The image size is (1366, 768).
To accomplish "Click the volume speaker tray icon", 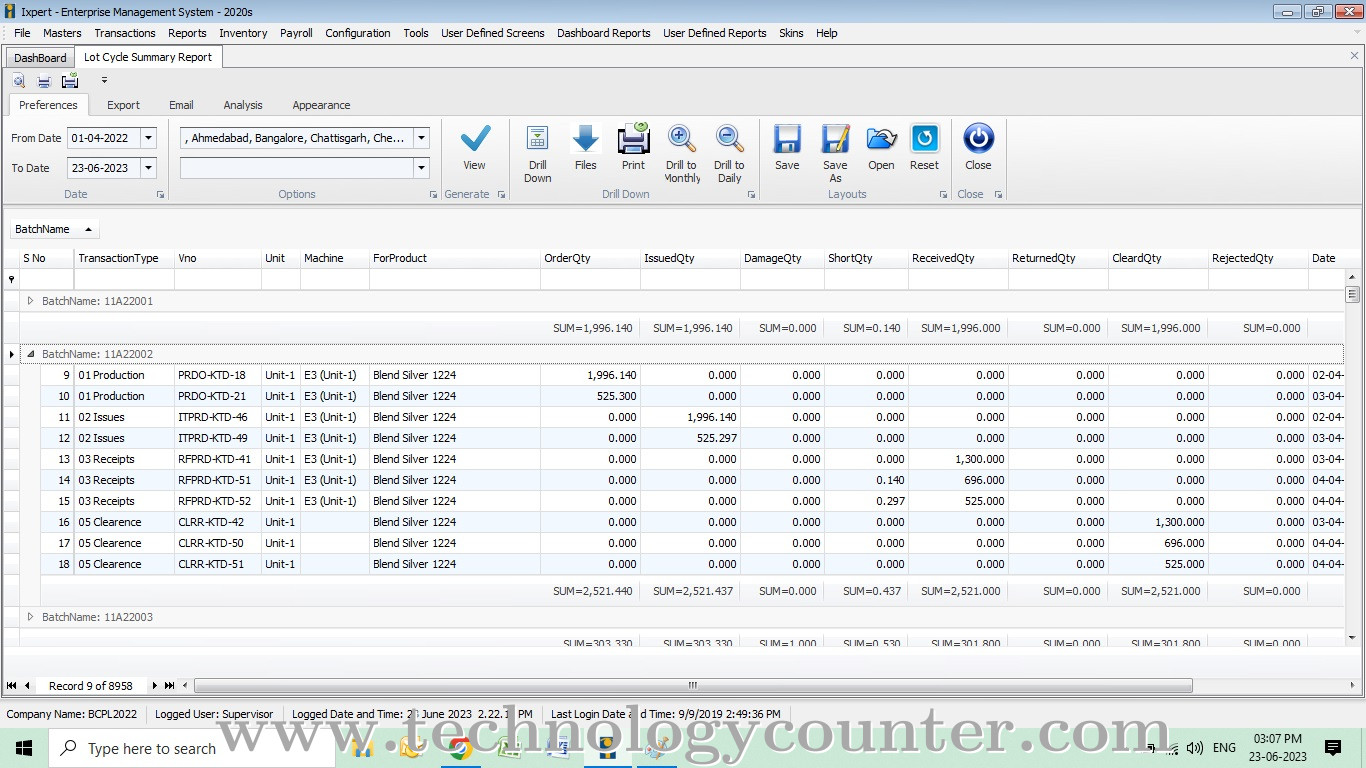I will coord(1195,748).
